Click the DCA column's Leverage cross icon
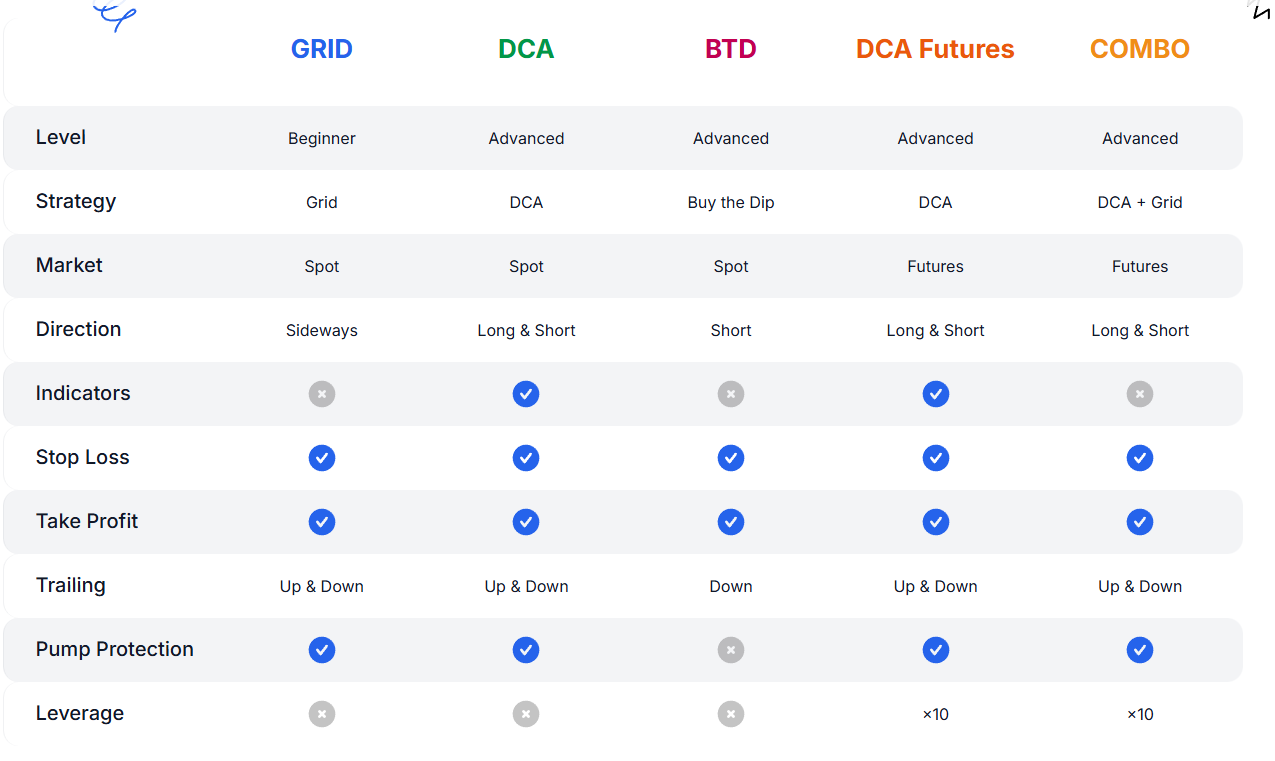This screenshot has width=1275, height=761. tap(526, 714)
